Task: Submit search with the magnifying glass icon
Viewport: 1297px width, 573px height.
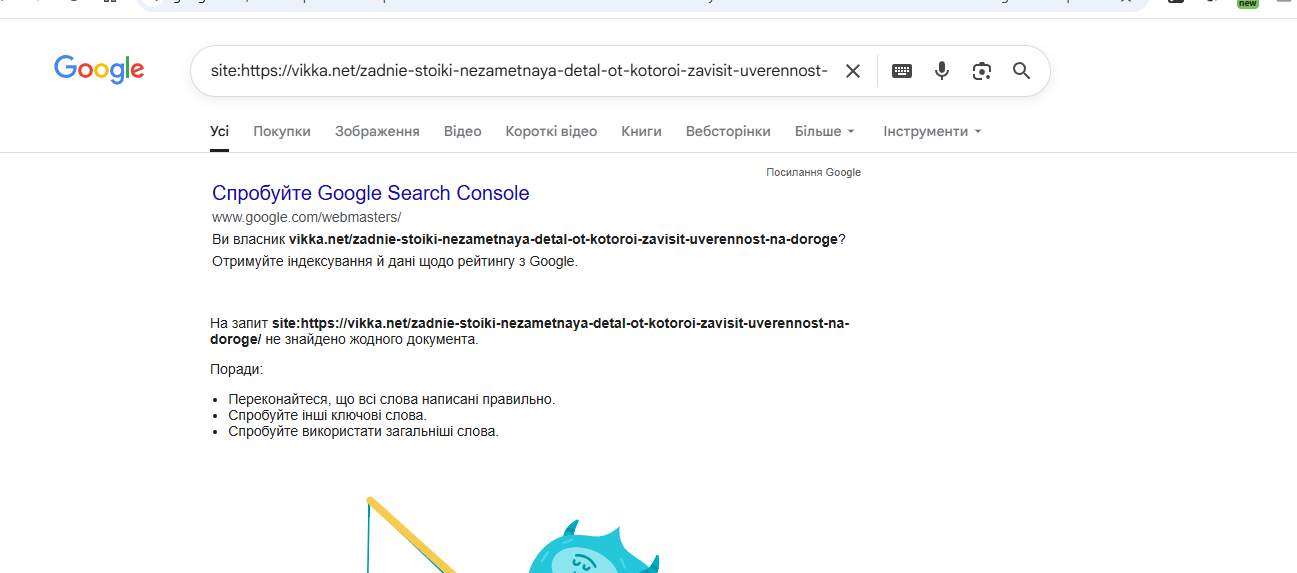Action: 1021,71
